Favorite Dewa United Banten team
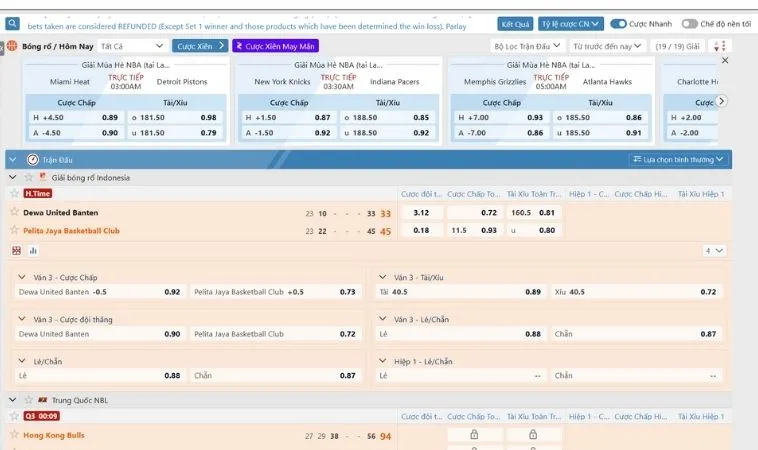 [15, 212]
